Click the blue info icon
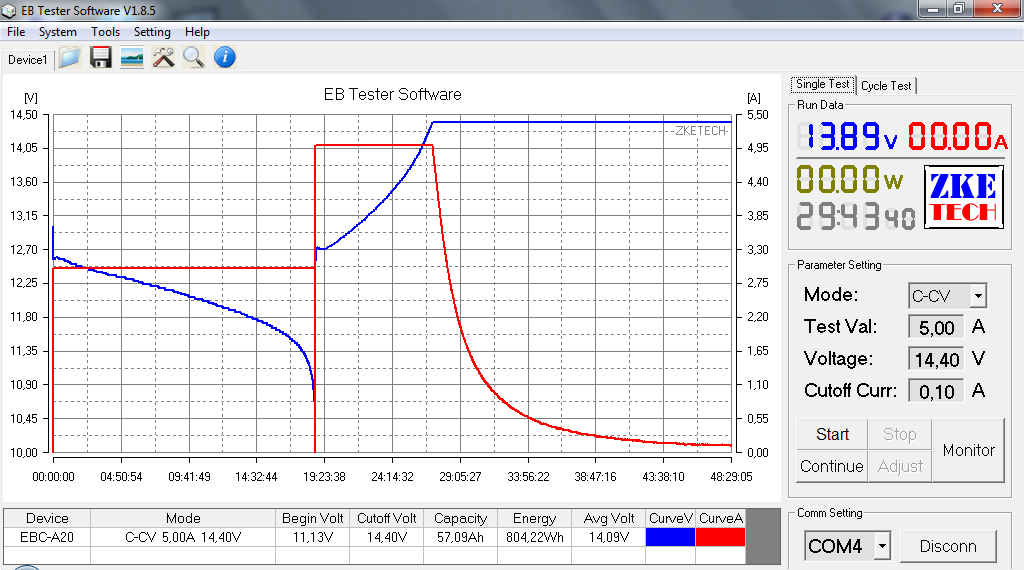The height and width of the screenshot is (570, 1024). coord(225,58)
